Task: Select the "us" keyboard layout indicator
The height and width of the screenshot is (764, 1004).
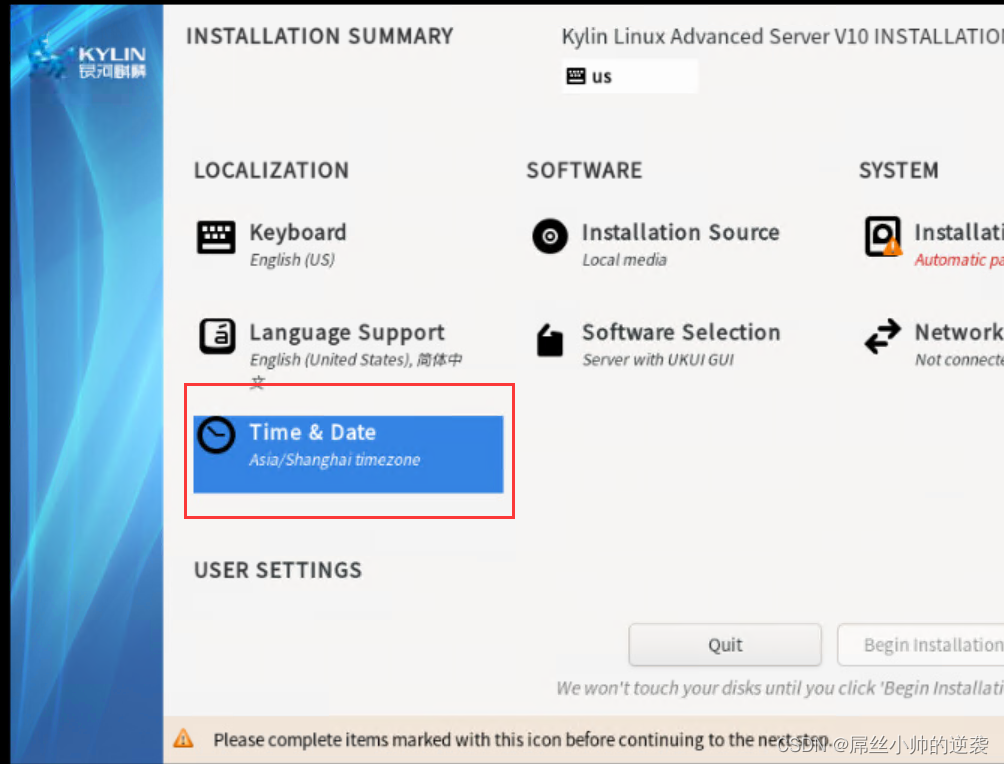Action: coord(602,77)
